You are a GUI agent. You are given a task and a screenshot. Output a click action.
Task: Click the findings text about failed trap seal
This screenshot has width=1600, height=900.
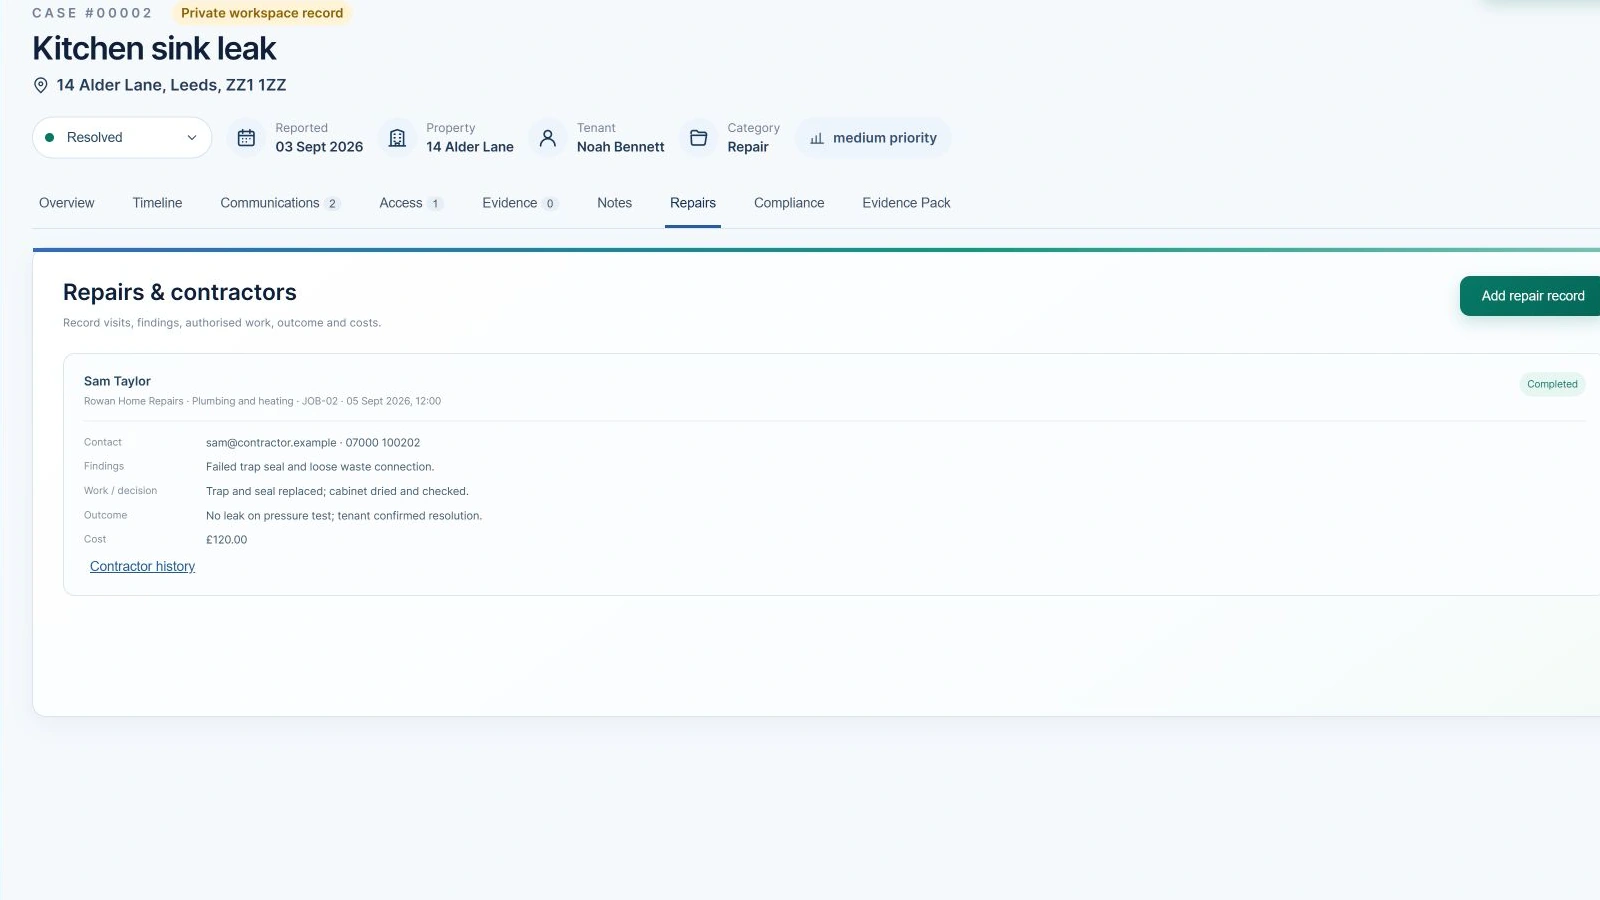(x=320, y=467)
